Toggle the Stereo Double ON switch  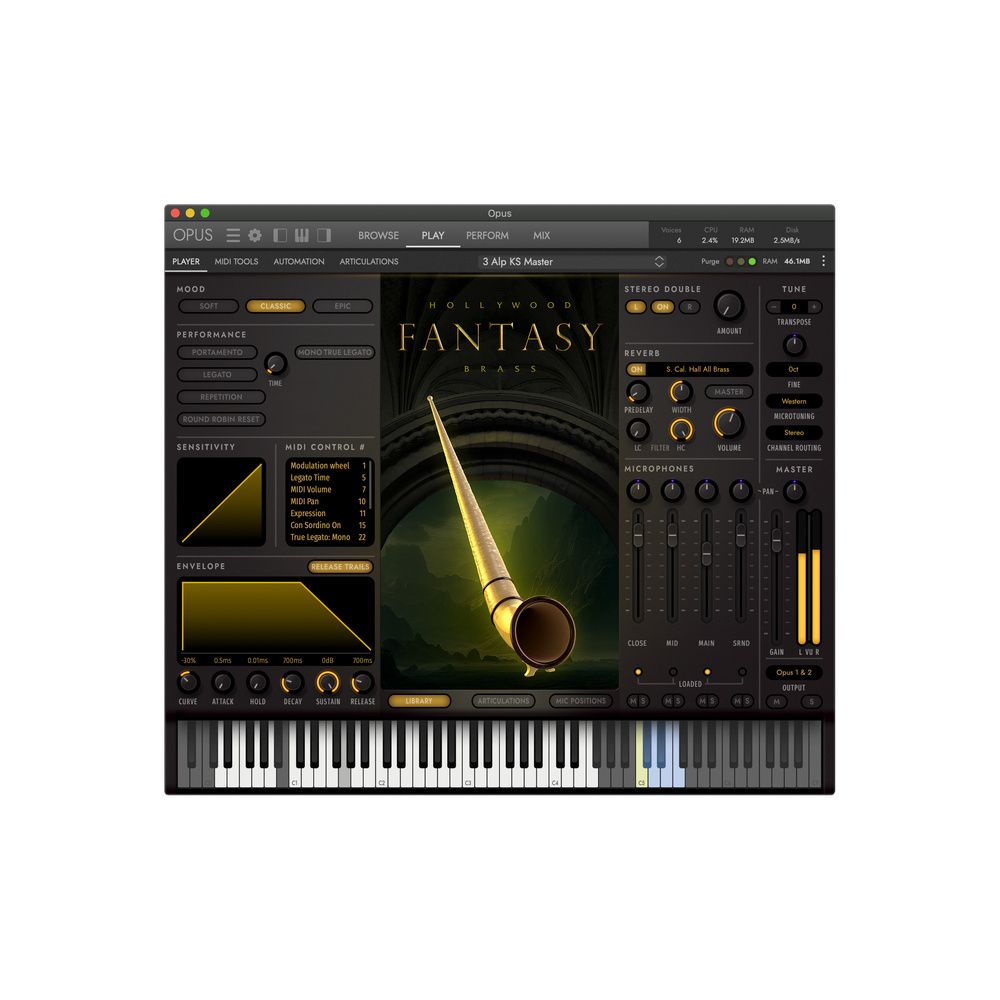(x=661, y=307)
